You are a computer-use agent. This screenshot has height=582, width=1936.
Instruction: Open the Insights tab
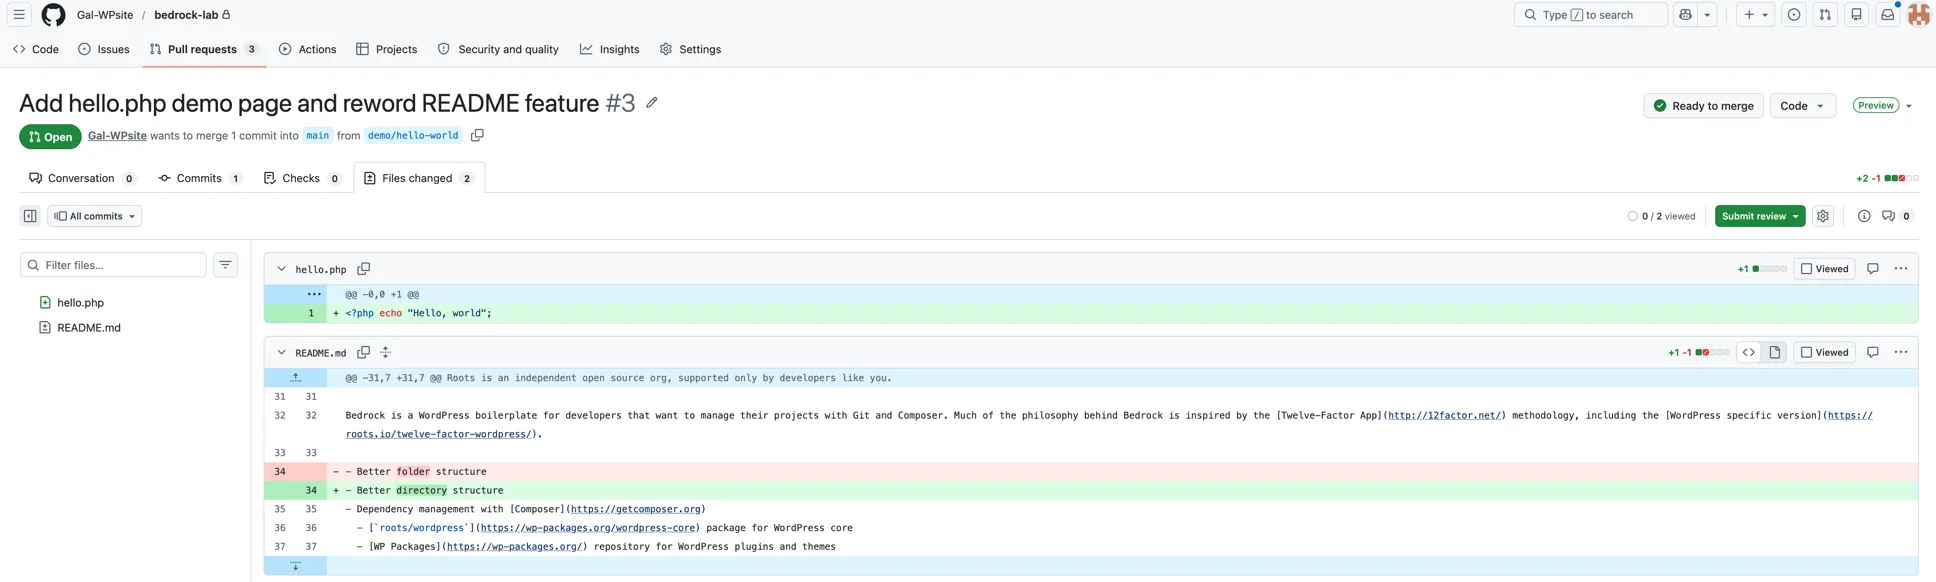609,49
